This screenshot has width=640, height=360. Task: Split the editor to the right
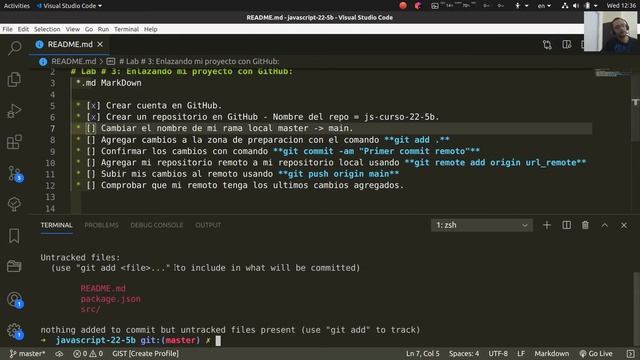point(567,44)
